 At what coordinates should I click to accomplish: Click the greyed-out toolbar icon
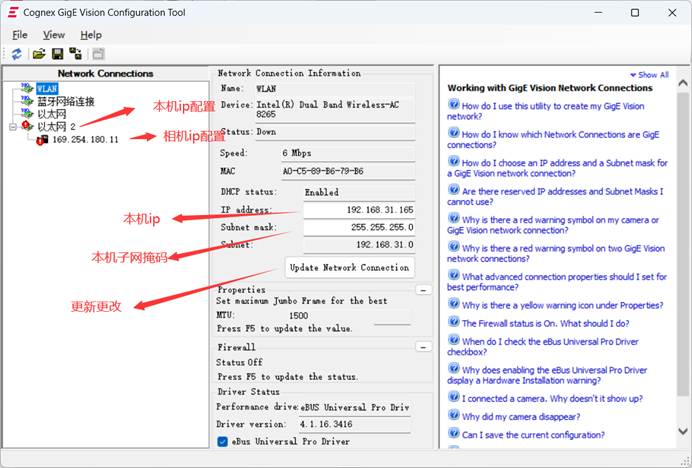pyautogui.click(x=98, y=54)
